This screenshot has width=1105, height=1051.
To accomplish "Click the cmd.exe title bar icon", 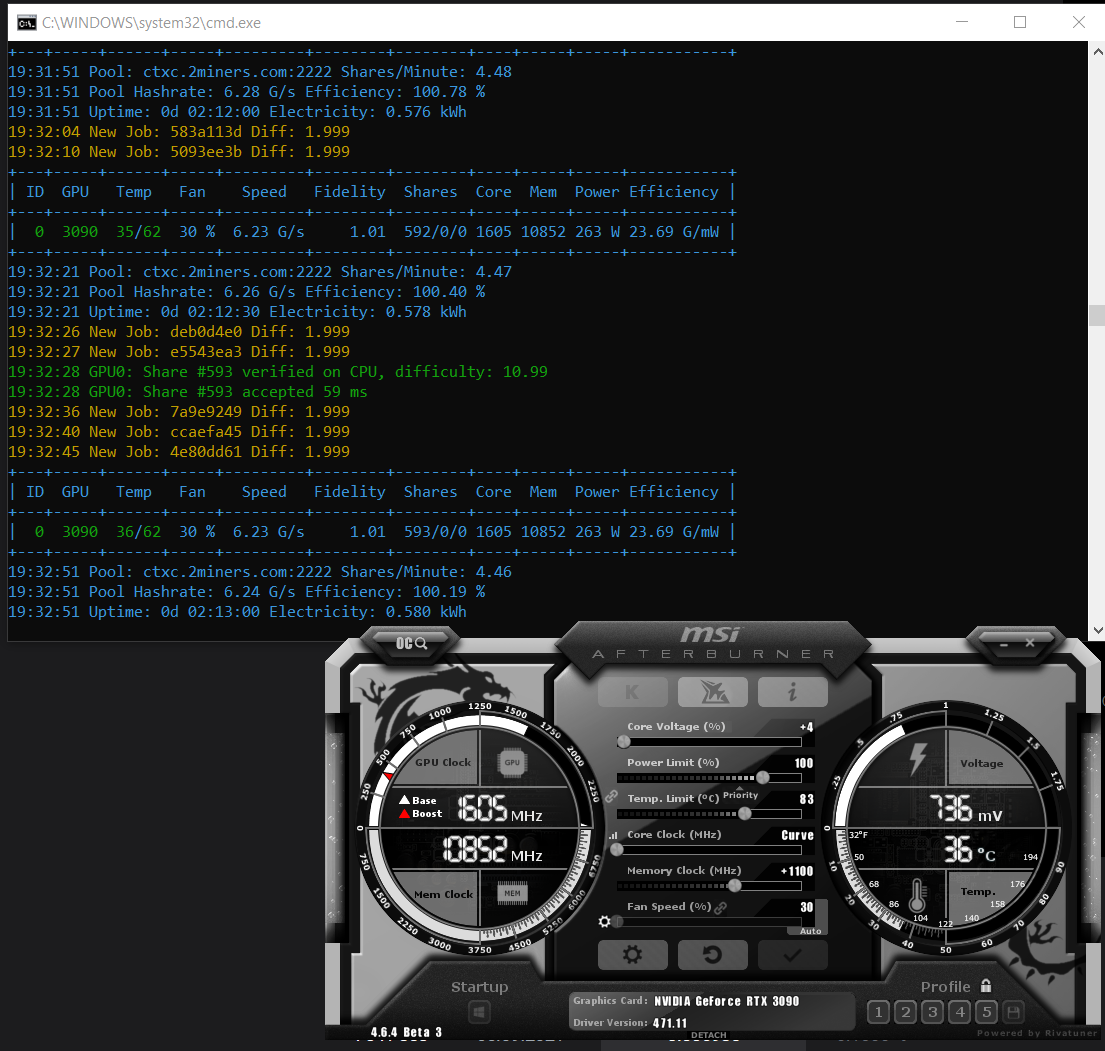I will 27,23.
